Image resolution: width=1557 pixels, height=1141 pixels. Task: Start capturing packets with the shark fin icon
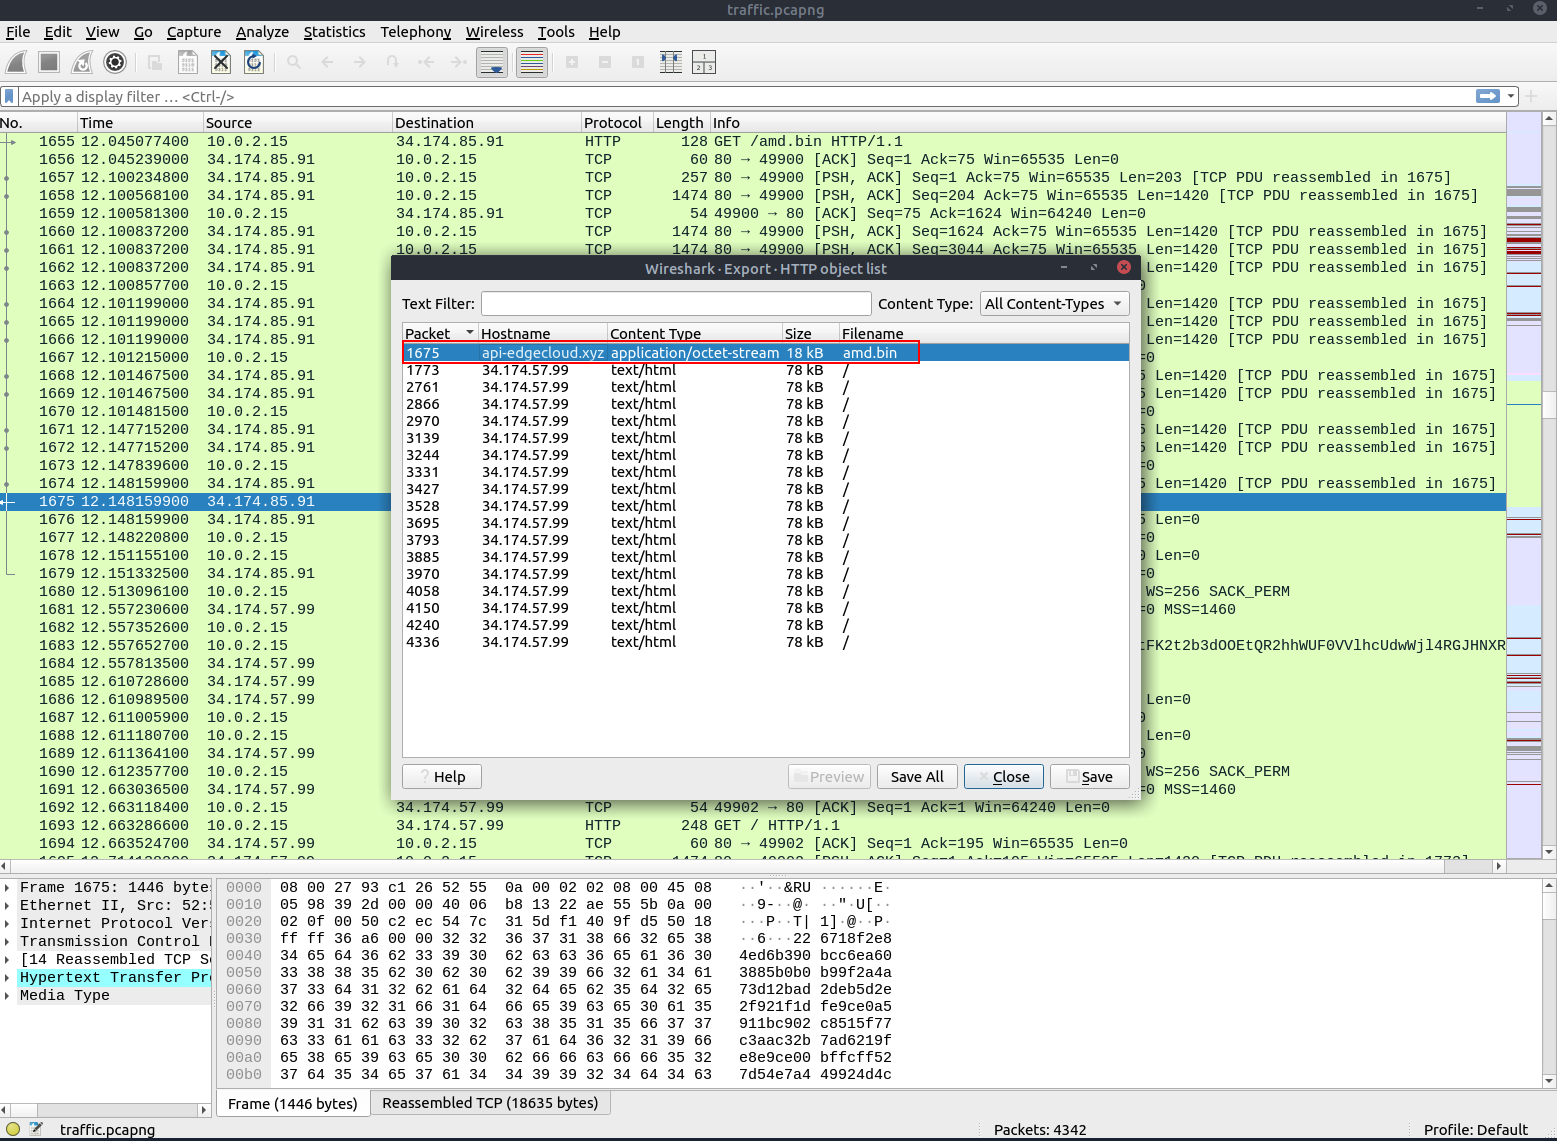click(x=17, y=62)
